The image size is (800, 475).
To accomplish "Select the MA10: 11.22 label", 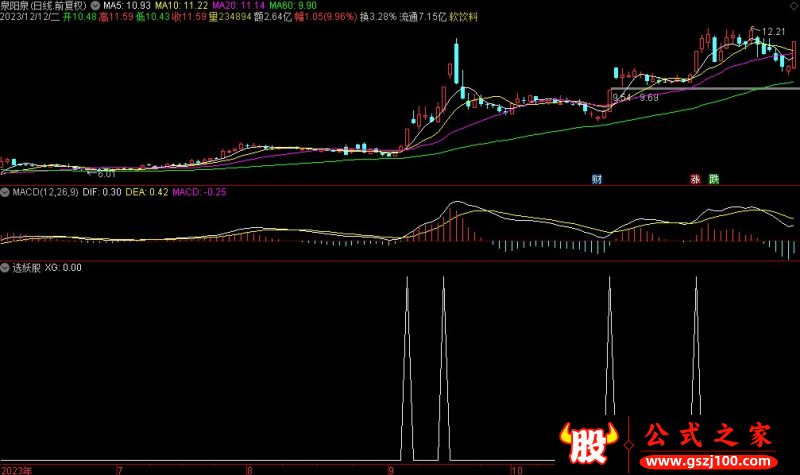I will tap(182, 6).
